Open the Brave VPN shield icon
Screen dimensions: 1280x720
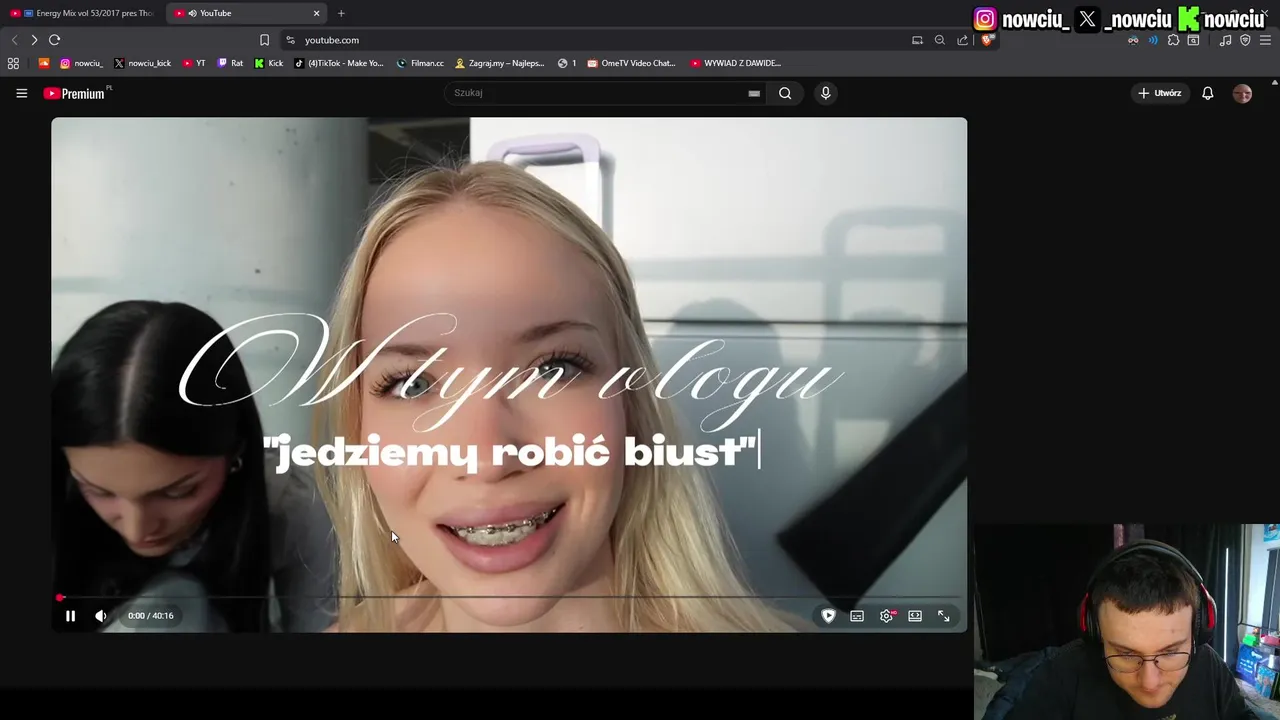tap(1245, 40)
